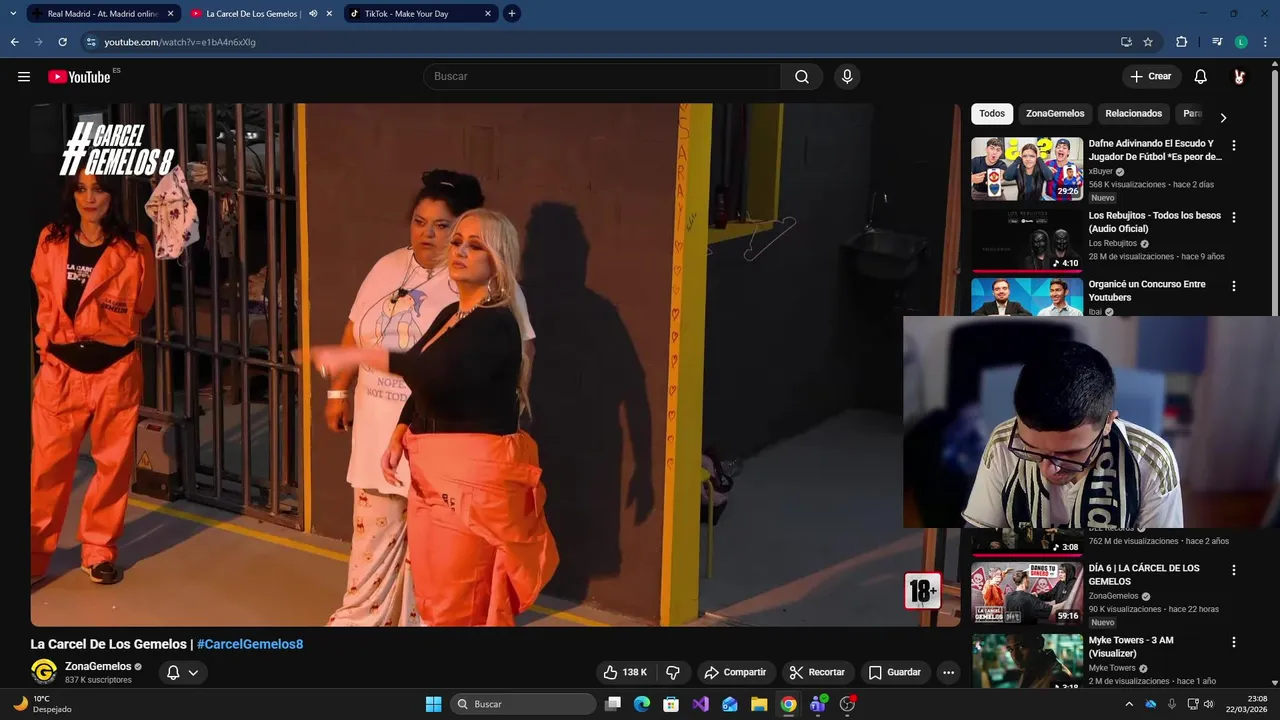Open the Chrome extensions puzzle icon

click(x=1182, y=42)
